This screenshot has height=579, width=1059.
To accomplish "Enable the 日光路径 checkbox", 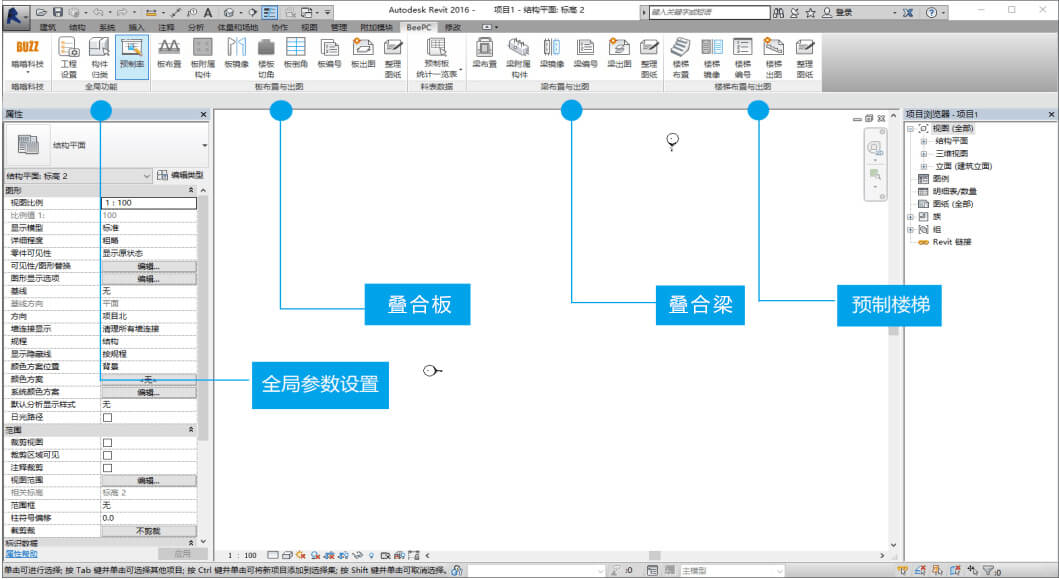I will (107, 418).
